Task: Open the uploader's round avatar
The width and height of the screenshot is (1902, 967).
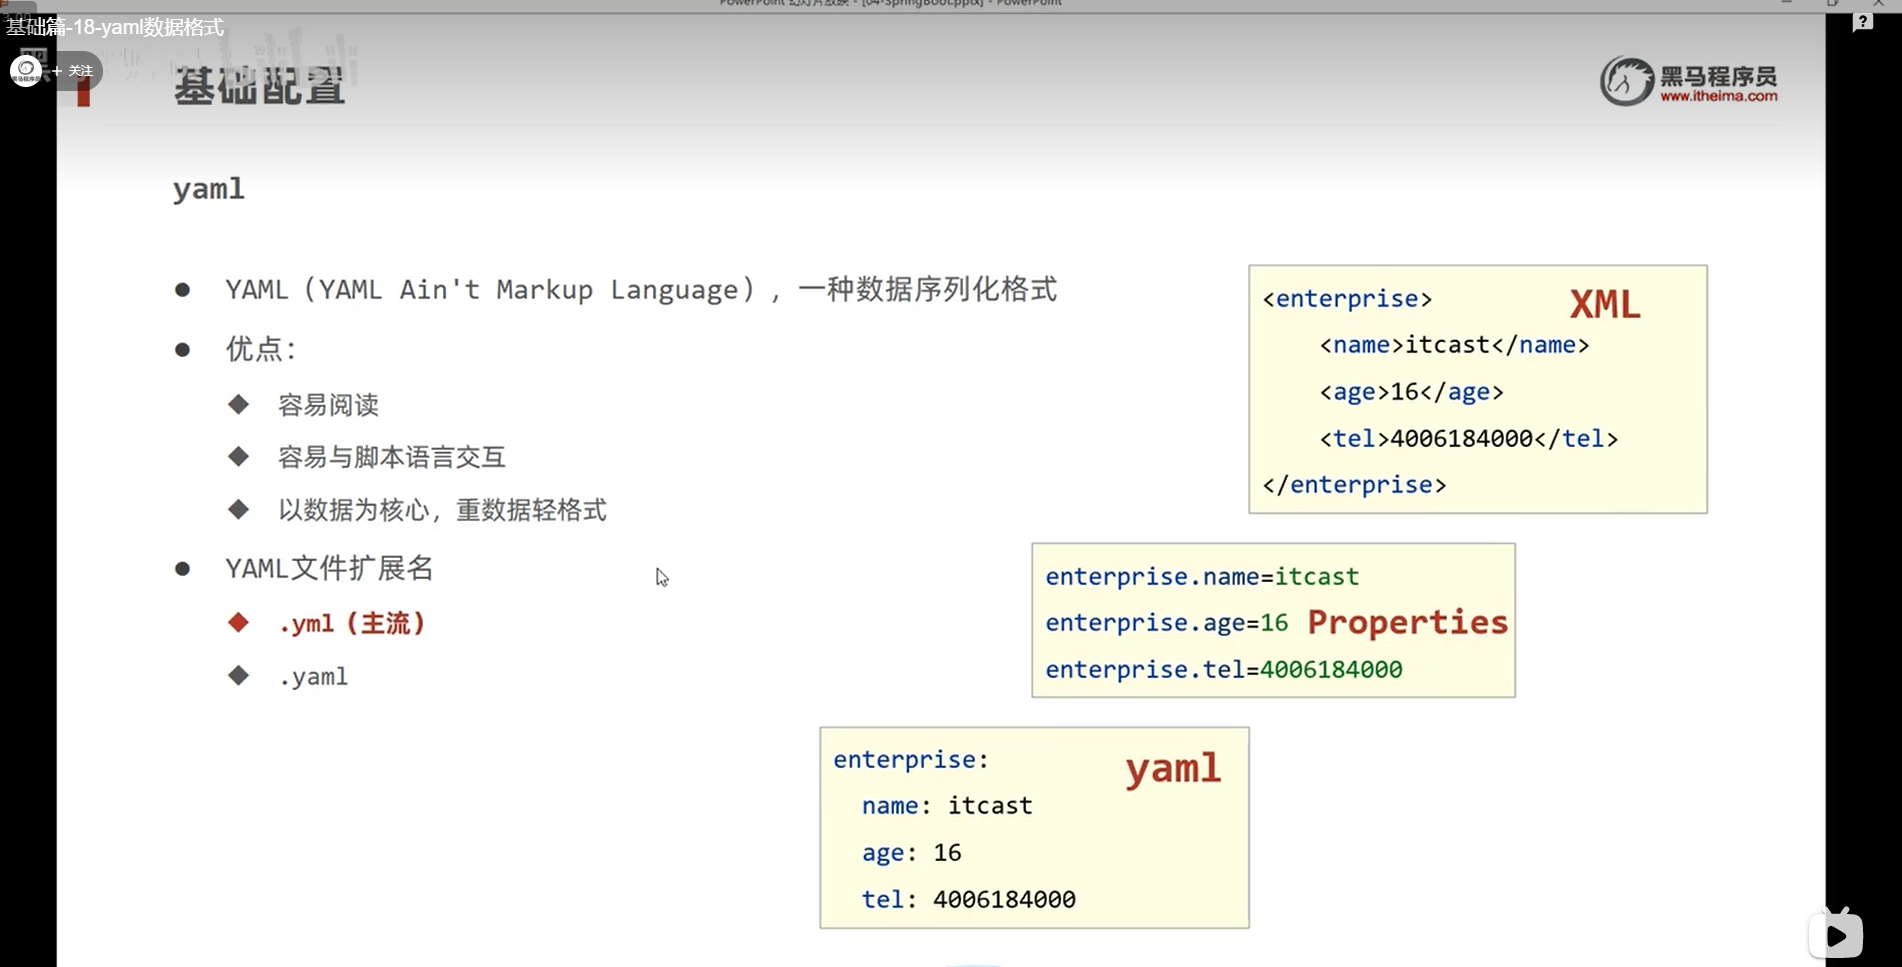Action: pyautogui.click(x=26, y=71)
